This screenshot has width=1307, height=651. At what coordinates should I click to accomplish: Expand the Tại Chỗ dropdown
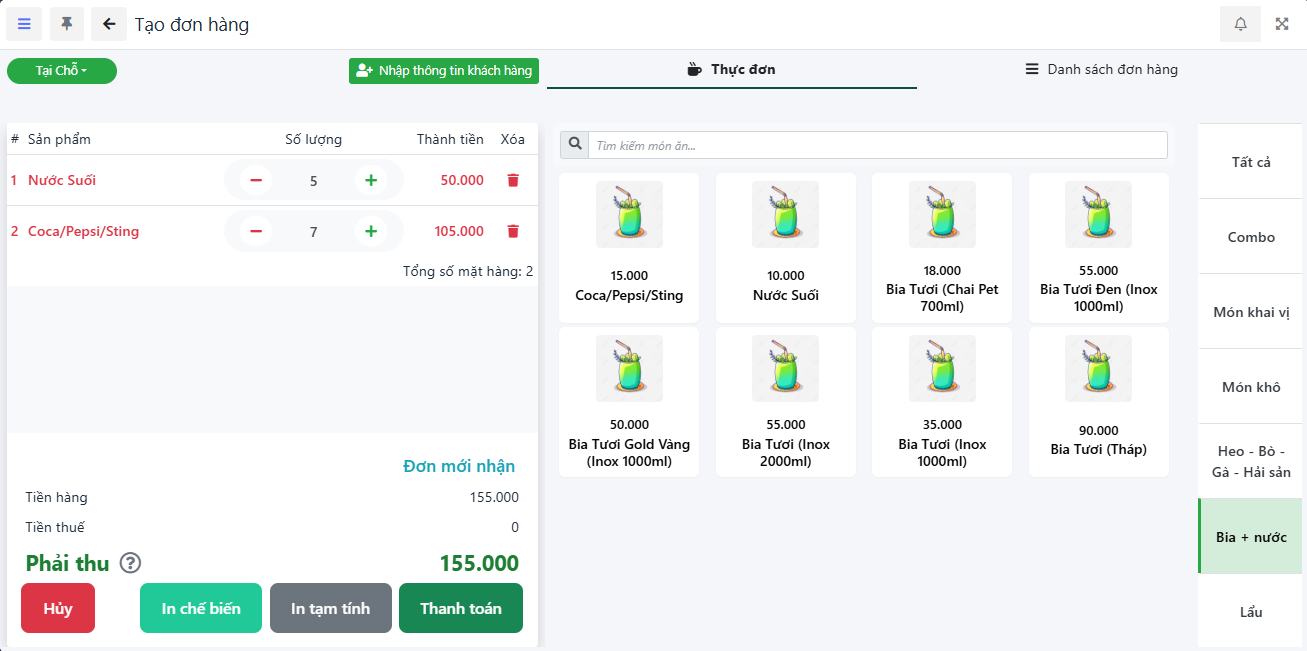point(62,71)
